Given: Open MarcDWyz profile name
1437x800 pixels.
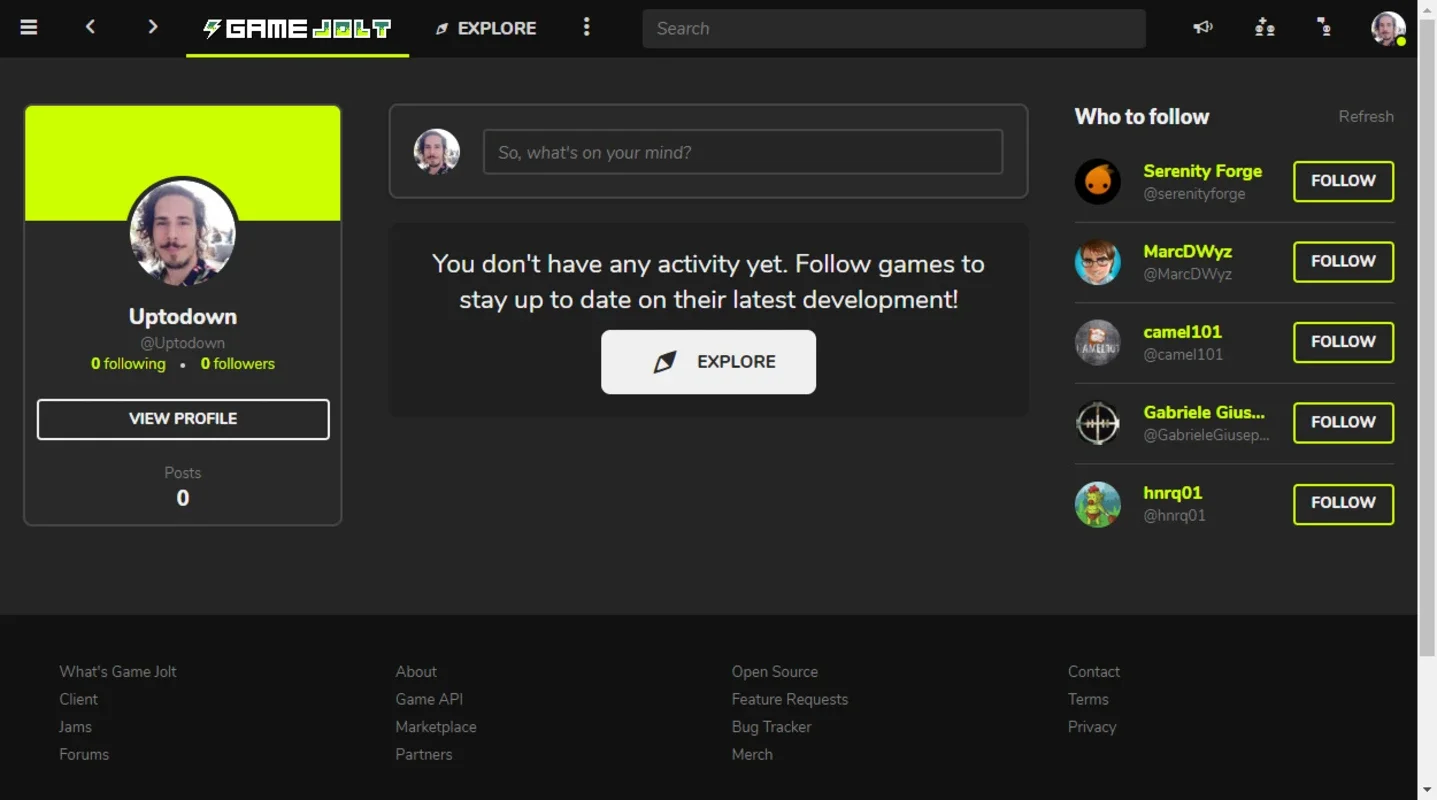Looking at the screenshot, I should pyautogui.click(x=1187, y=251).
